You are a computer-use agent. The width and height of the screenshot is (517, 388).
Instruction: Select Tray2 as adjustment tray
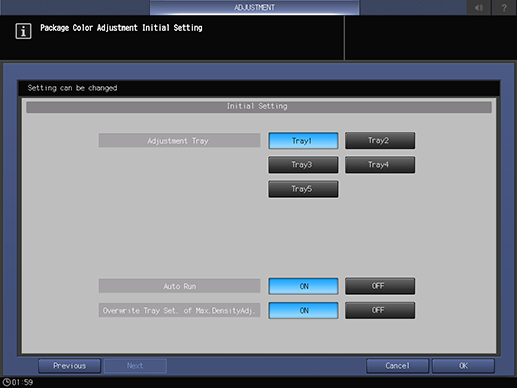[380, 141]
